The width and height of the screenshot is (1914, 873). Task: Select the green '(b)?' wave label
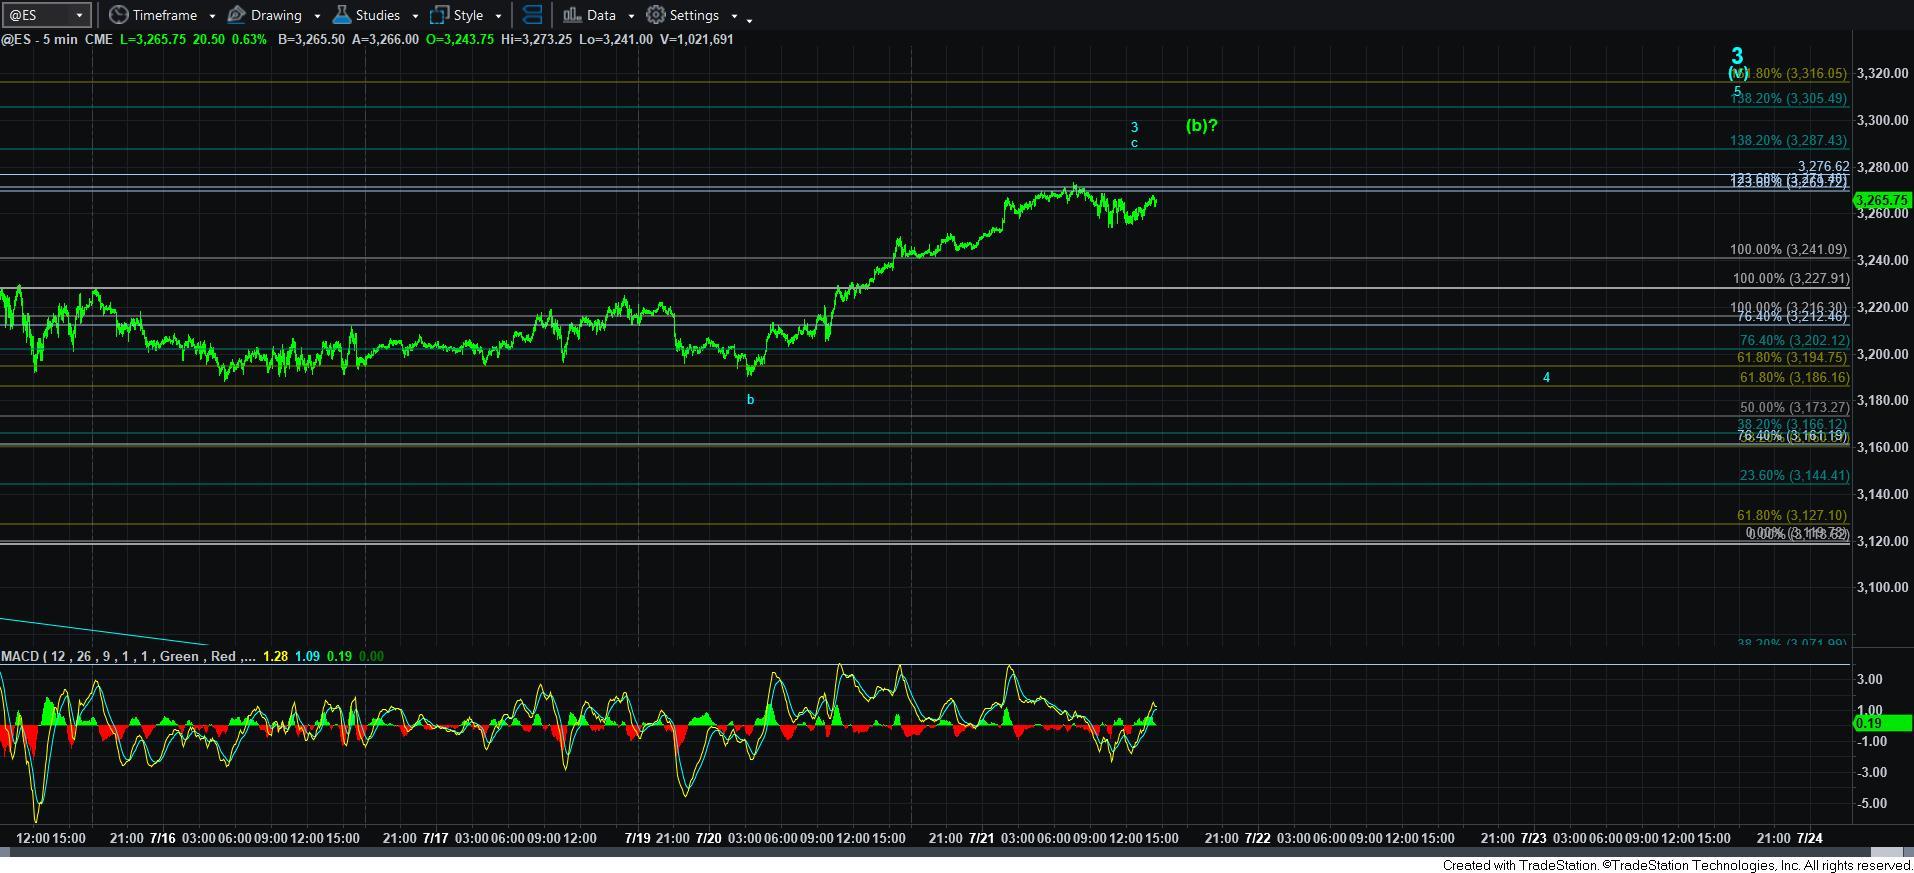(1201, 125)
